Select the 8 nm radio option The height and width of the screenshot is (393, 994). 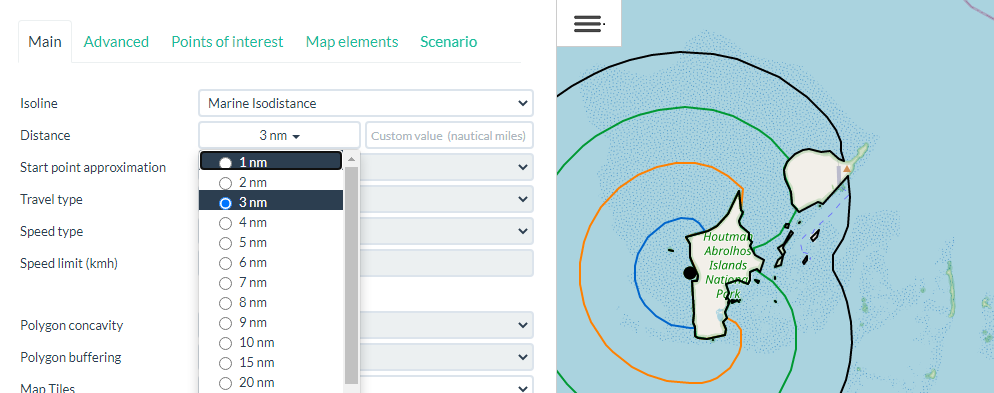pos(225,303)
